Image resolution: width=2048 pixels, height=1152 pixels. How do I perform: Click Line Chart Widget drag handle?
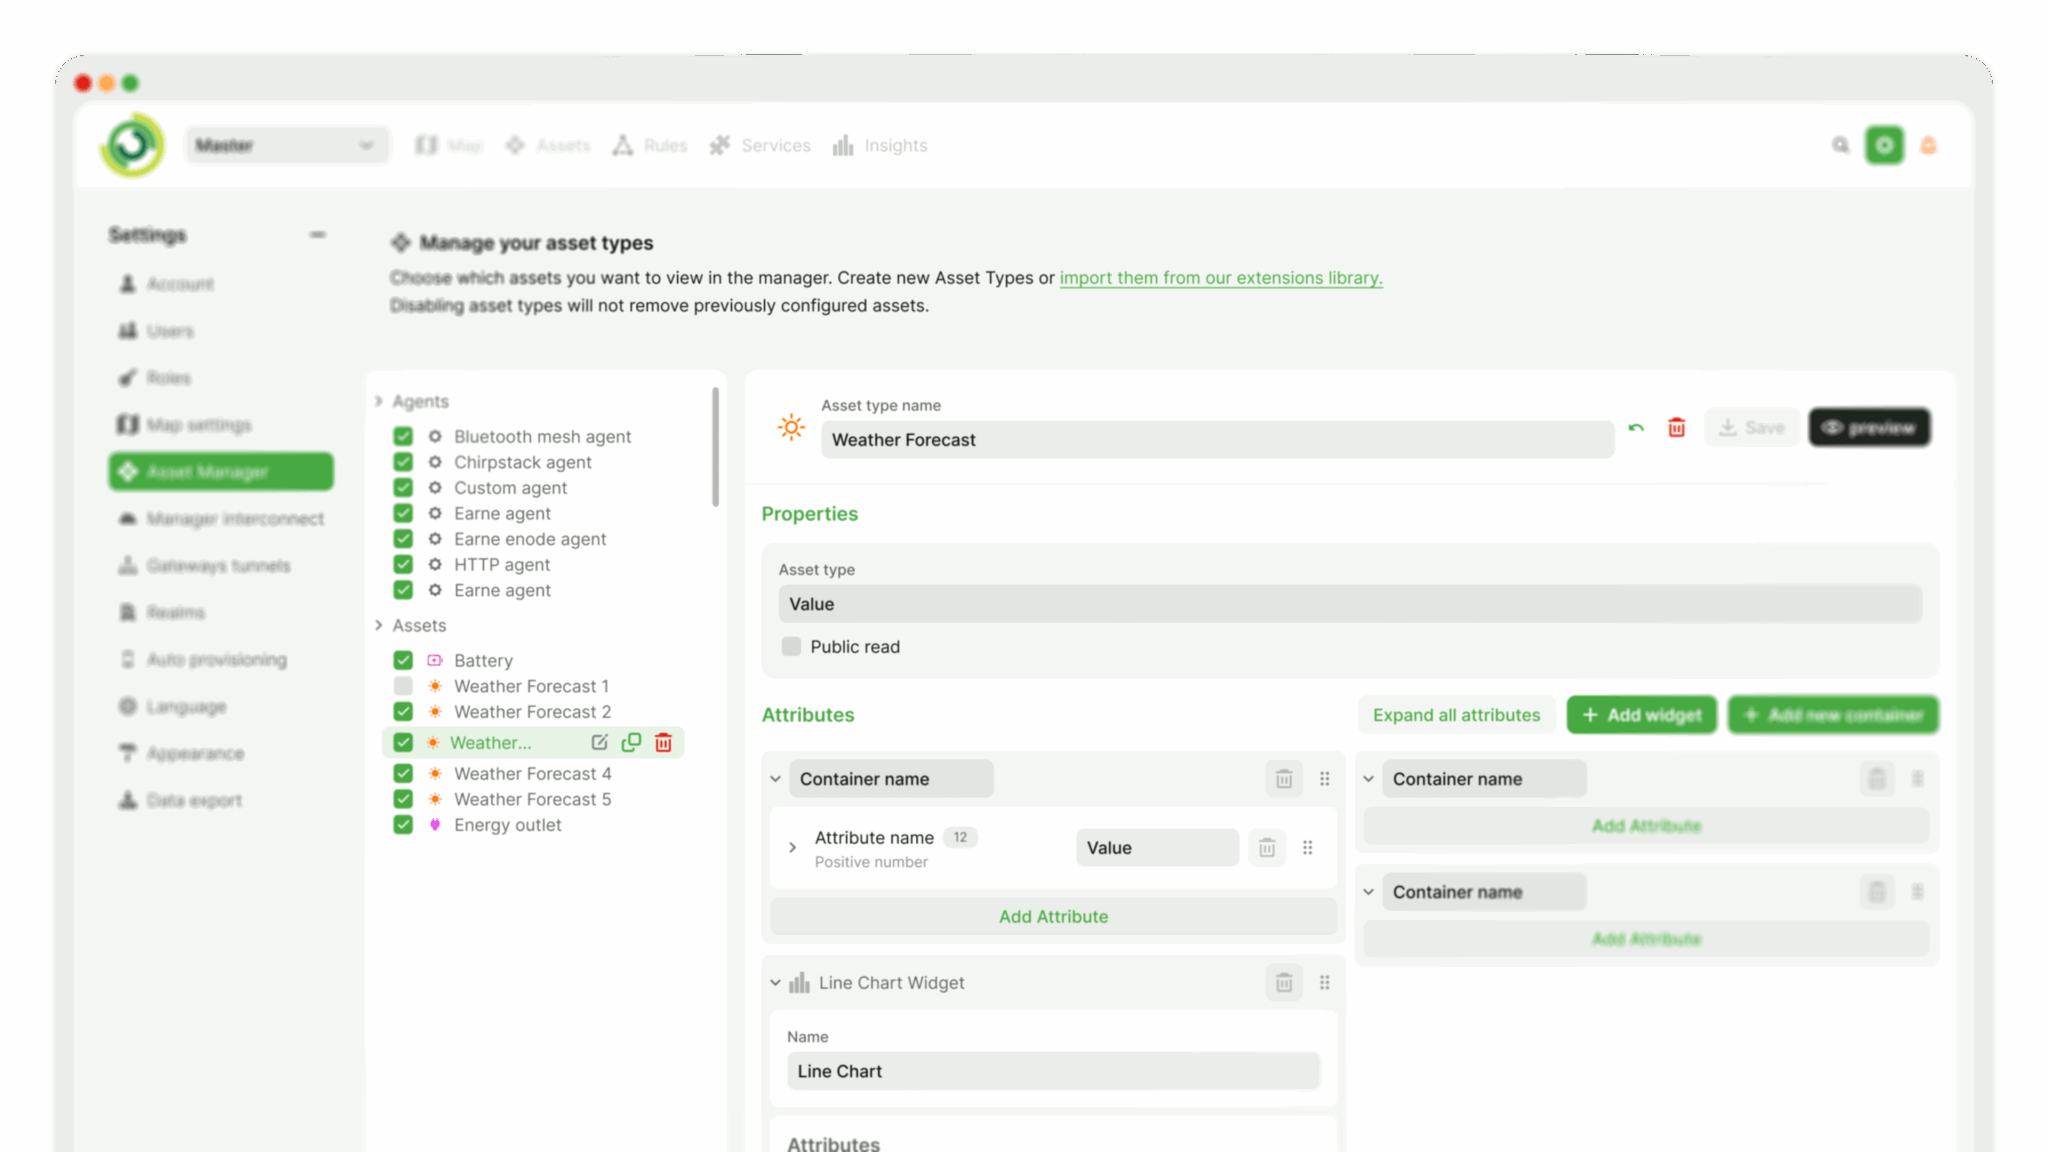[1325, 983]
